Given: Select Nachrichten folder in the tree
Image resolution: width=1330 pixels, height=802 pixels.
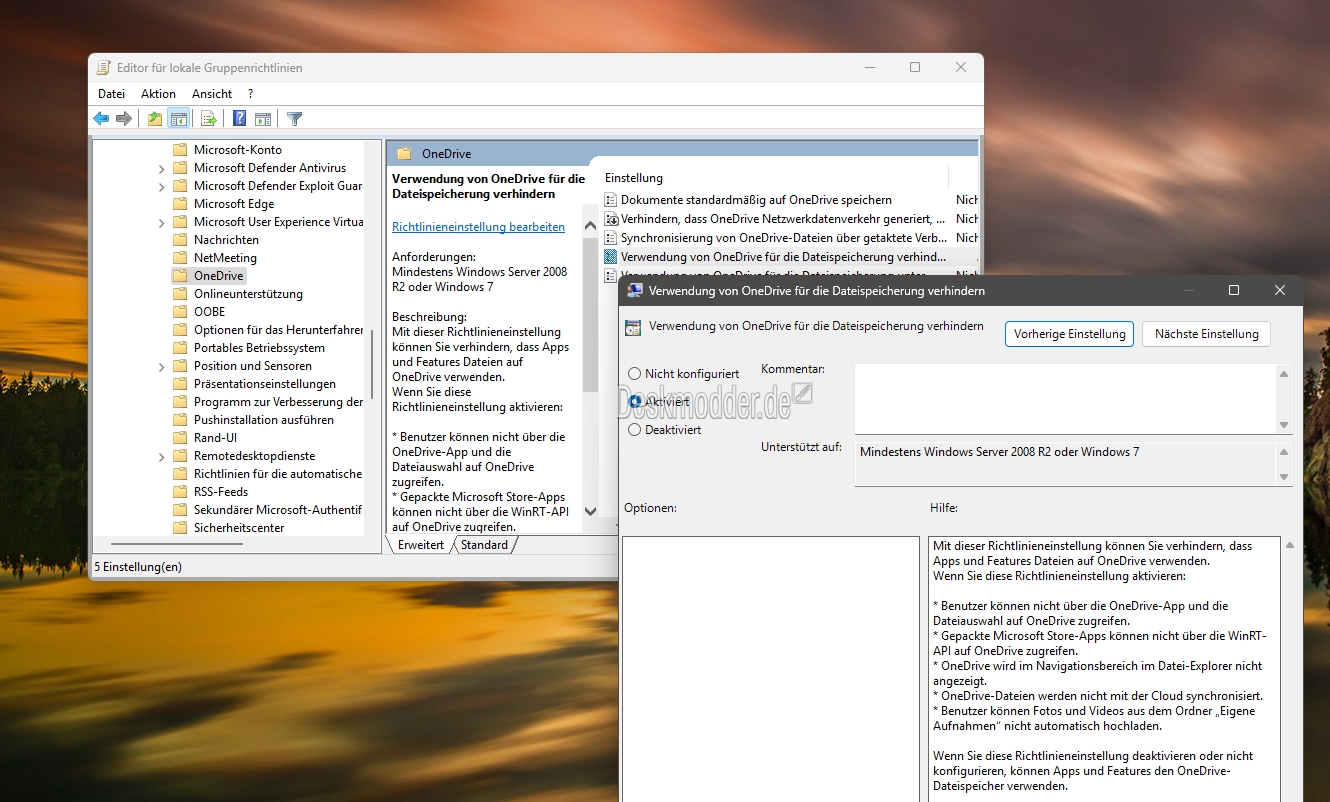Looking at the screenshot, I should tap(226, 240).
